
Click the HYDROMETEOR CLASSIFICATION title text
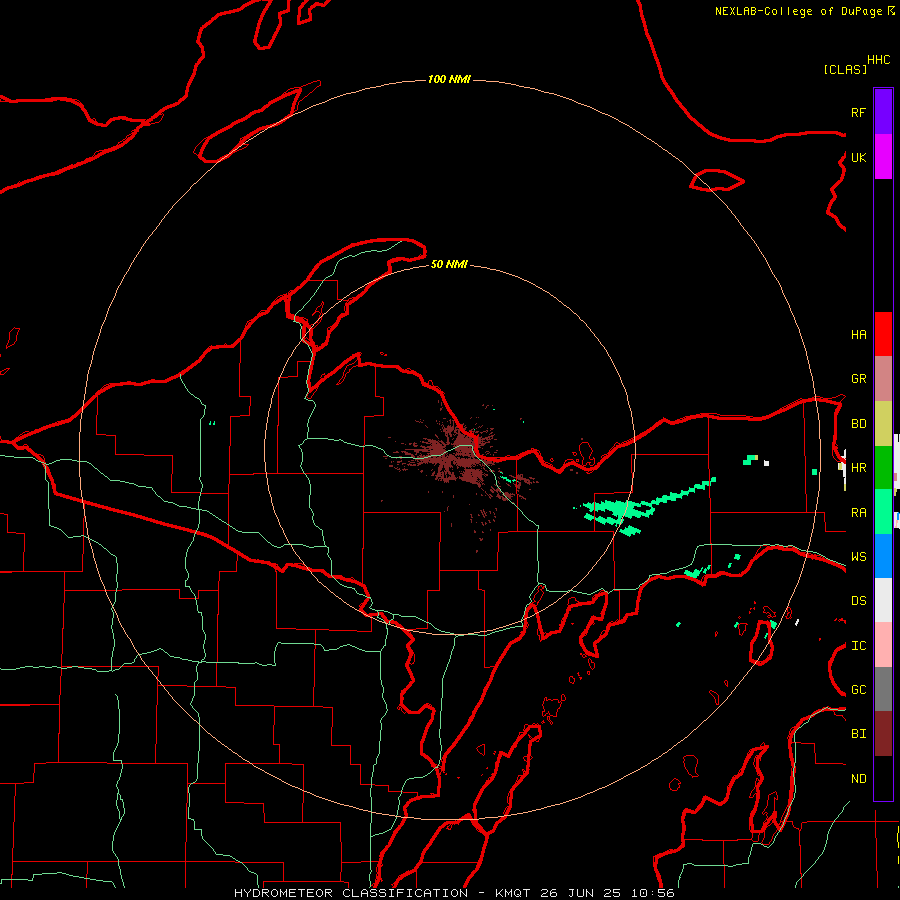(351, 893)
